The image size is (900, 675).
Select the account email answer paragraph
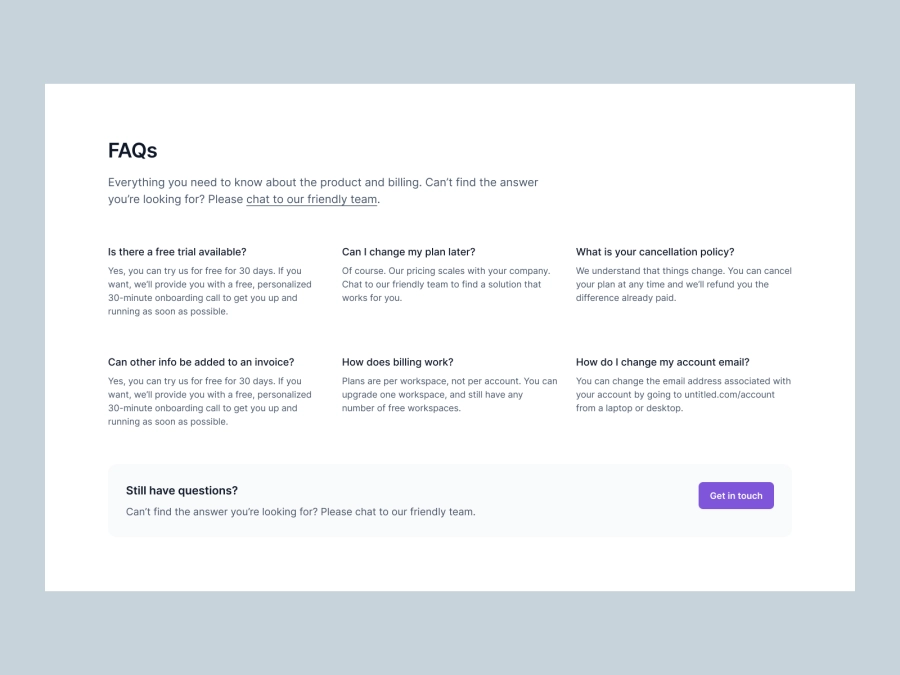(683, 394)
